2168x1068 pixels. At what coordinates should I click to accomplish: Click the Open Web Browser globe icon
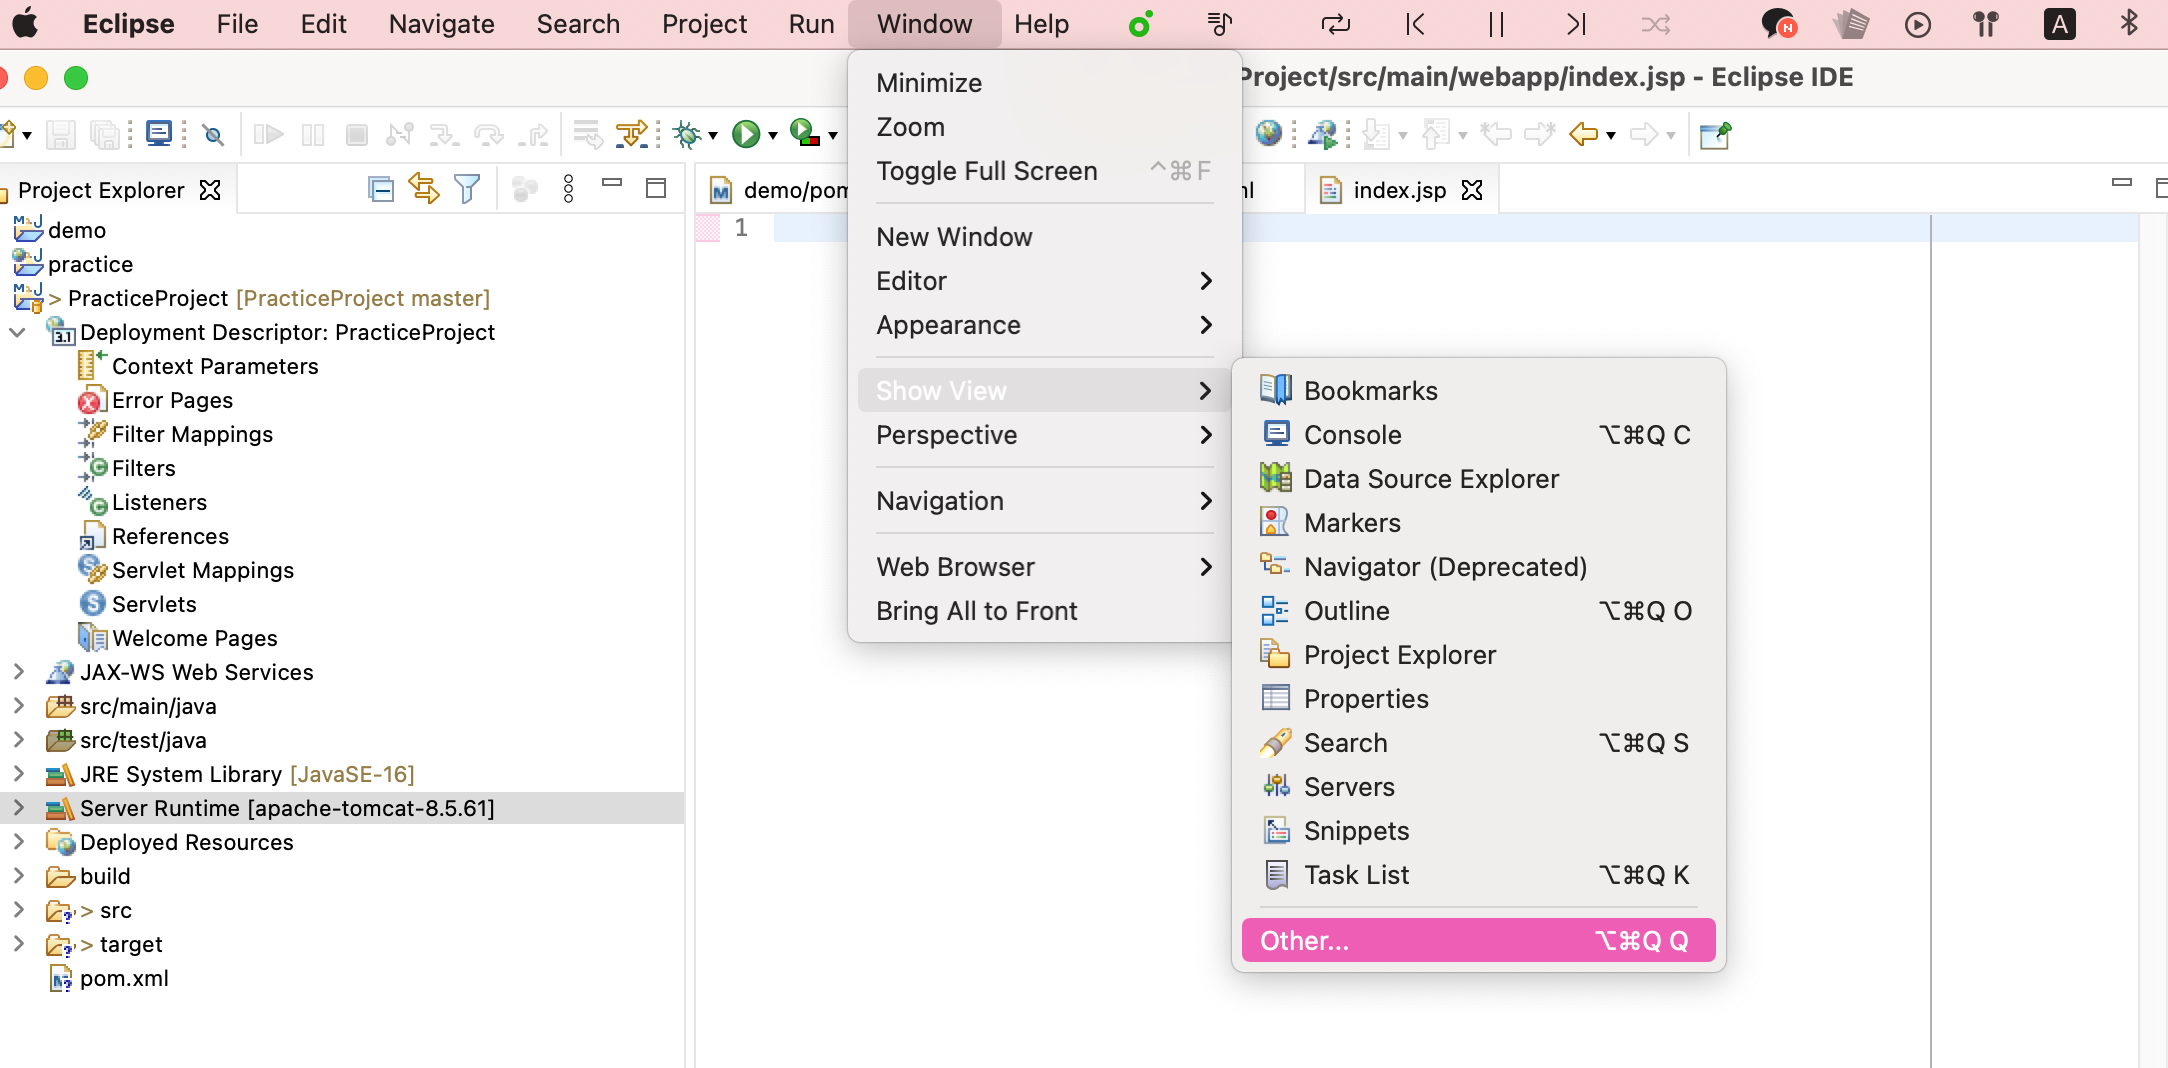(1269, 133)
